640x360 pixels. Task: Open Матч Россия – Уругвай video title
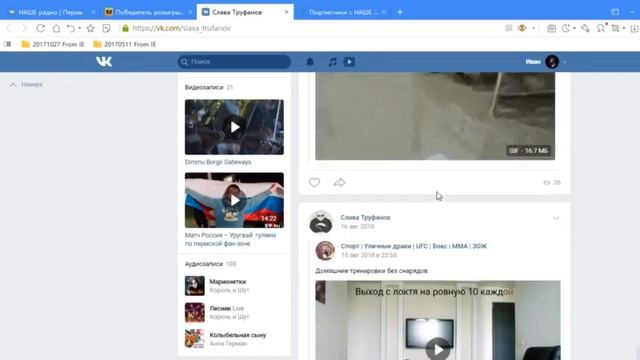(x=230, y=239)
